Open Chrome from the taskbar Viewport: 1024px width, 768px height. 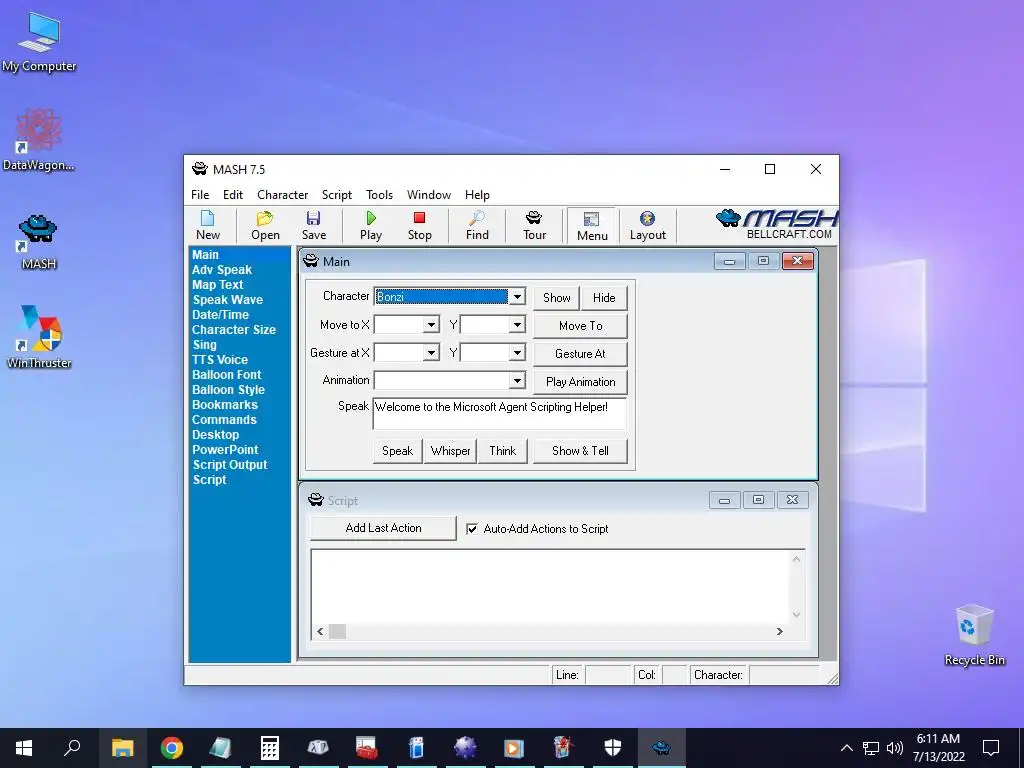(172, 748)
